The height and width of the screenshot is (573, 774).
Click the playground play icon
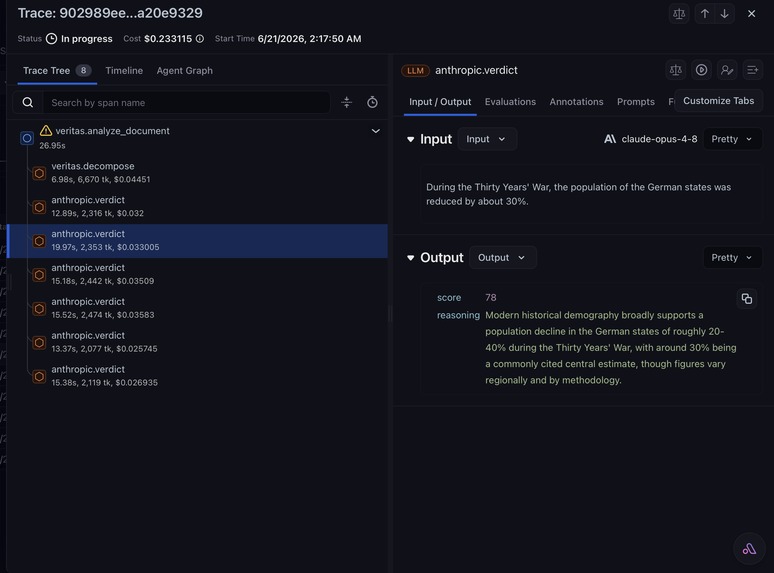[701, 70]
